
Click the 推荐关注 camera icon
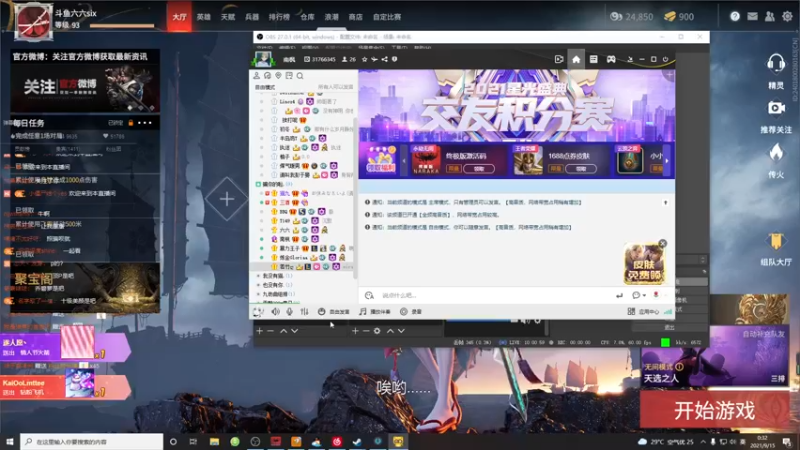(776, 108)
